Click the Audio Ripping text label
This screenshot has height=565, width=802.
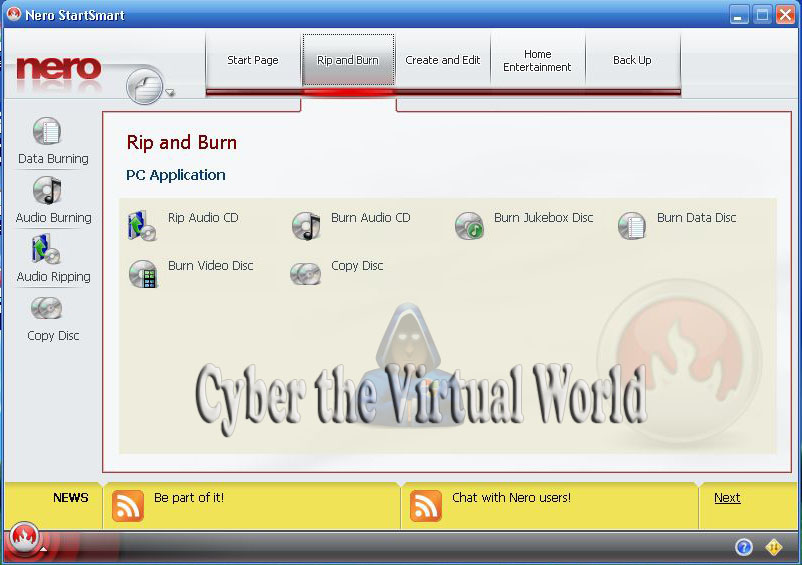(x=54, y=277)
